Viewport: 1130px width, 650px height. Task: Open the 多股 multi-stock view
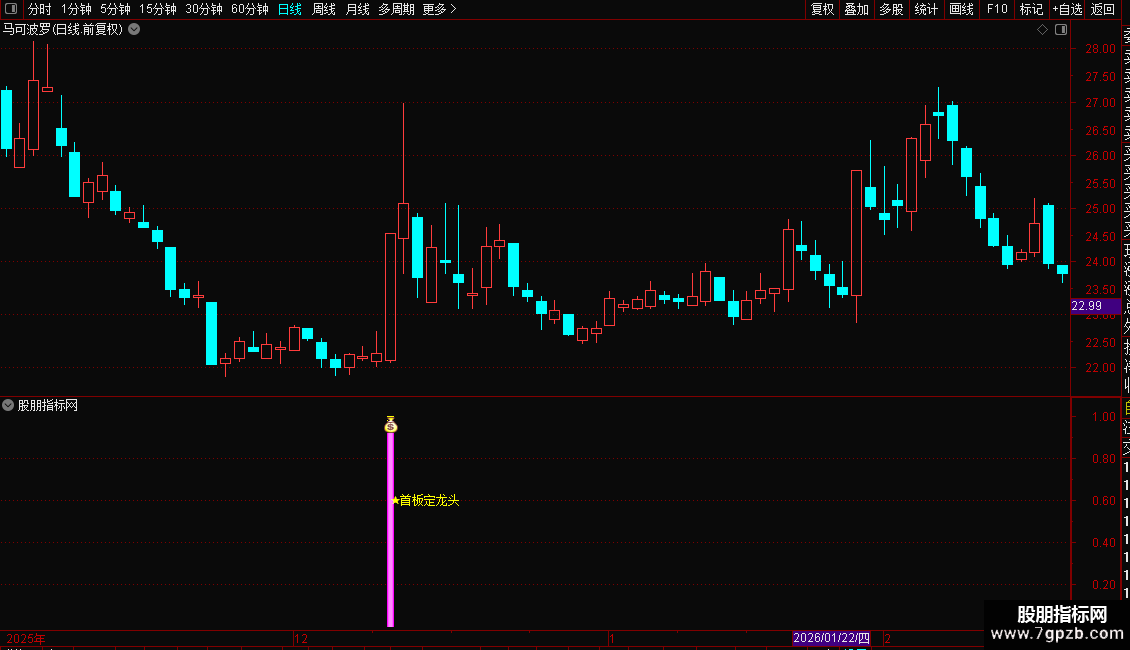click(x=891, y=9)
